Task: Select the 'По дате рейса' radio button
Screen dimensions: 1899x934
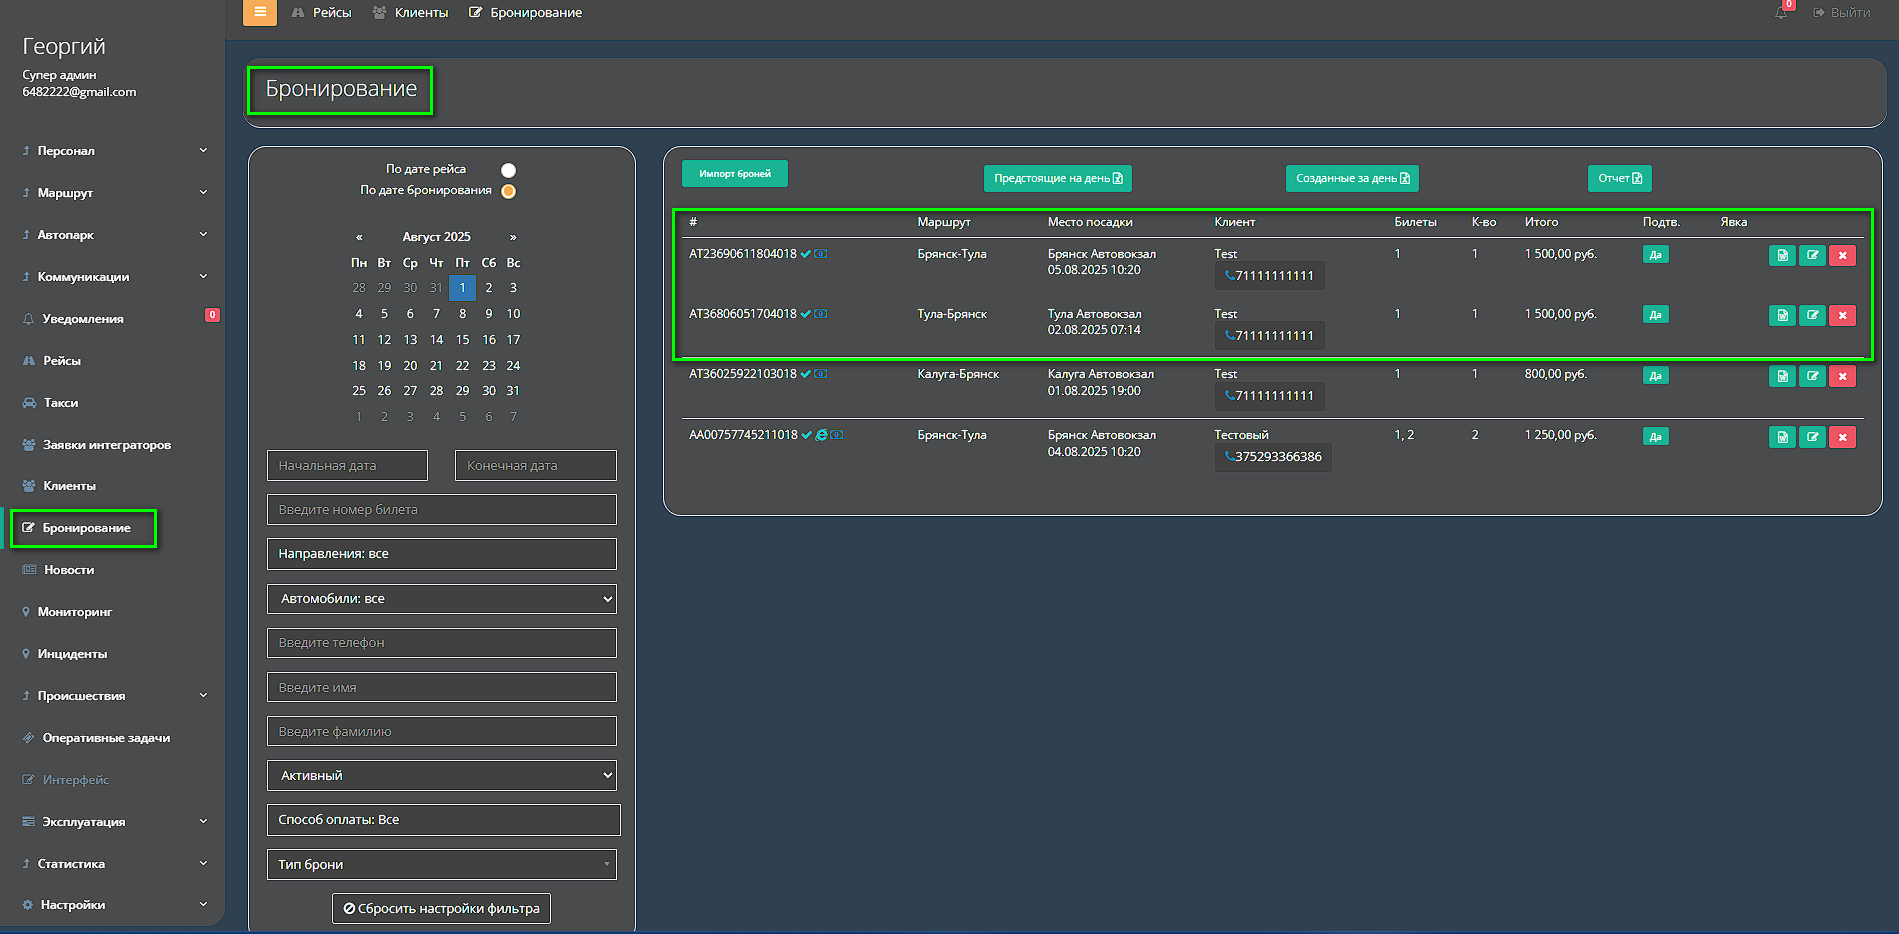Action: (x=508, y=170)
